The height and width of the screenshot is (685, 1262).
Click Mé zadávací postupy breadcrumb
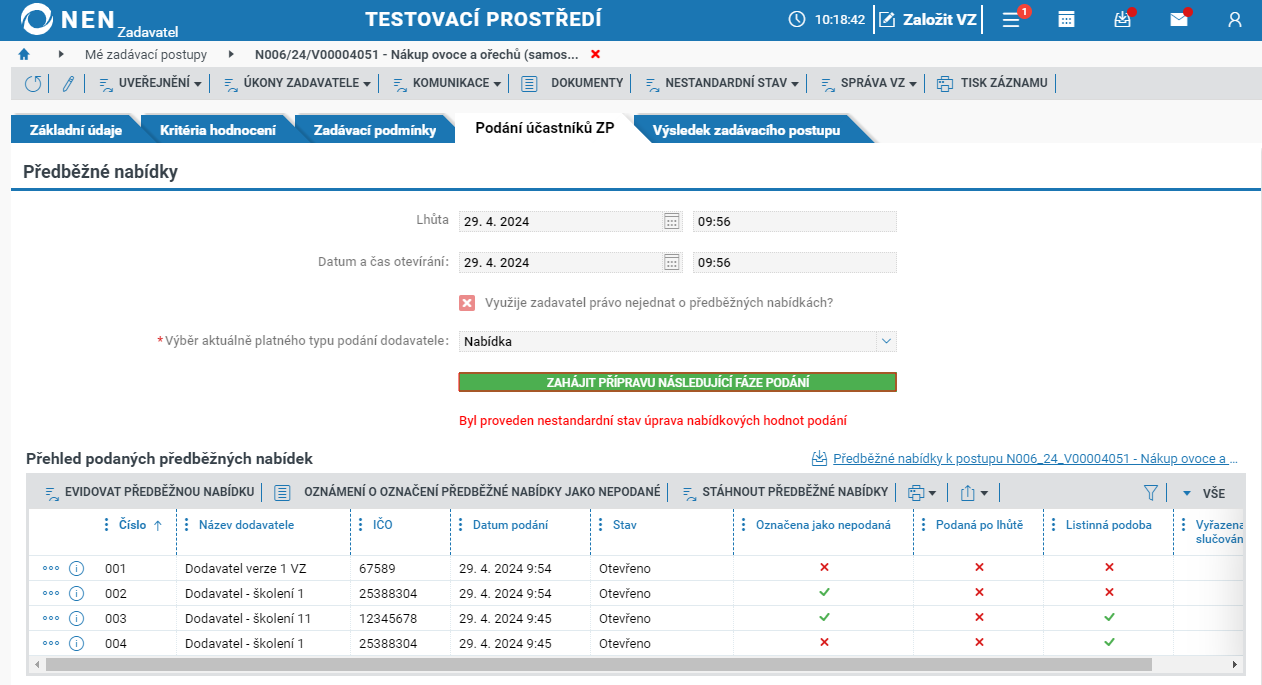pos(145,54)
